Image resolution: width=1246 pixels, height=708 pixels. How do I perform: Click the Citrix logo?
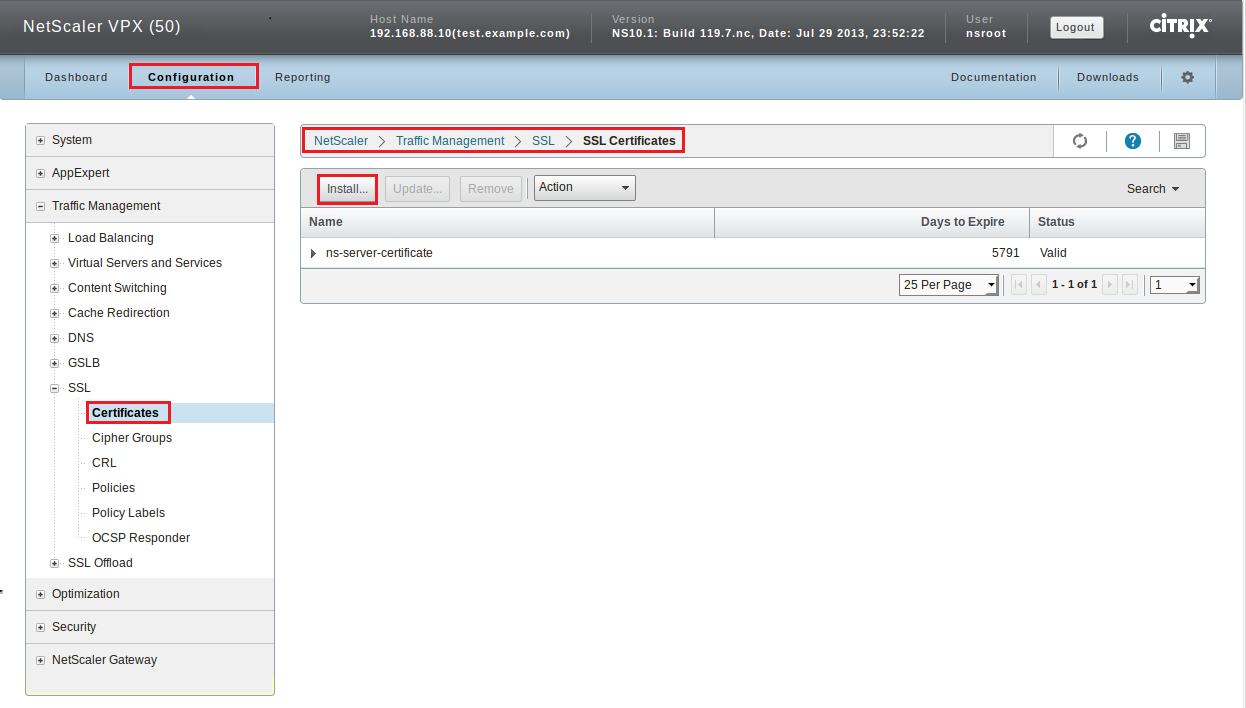click(x=1180, y=27)
